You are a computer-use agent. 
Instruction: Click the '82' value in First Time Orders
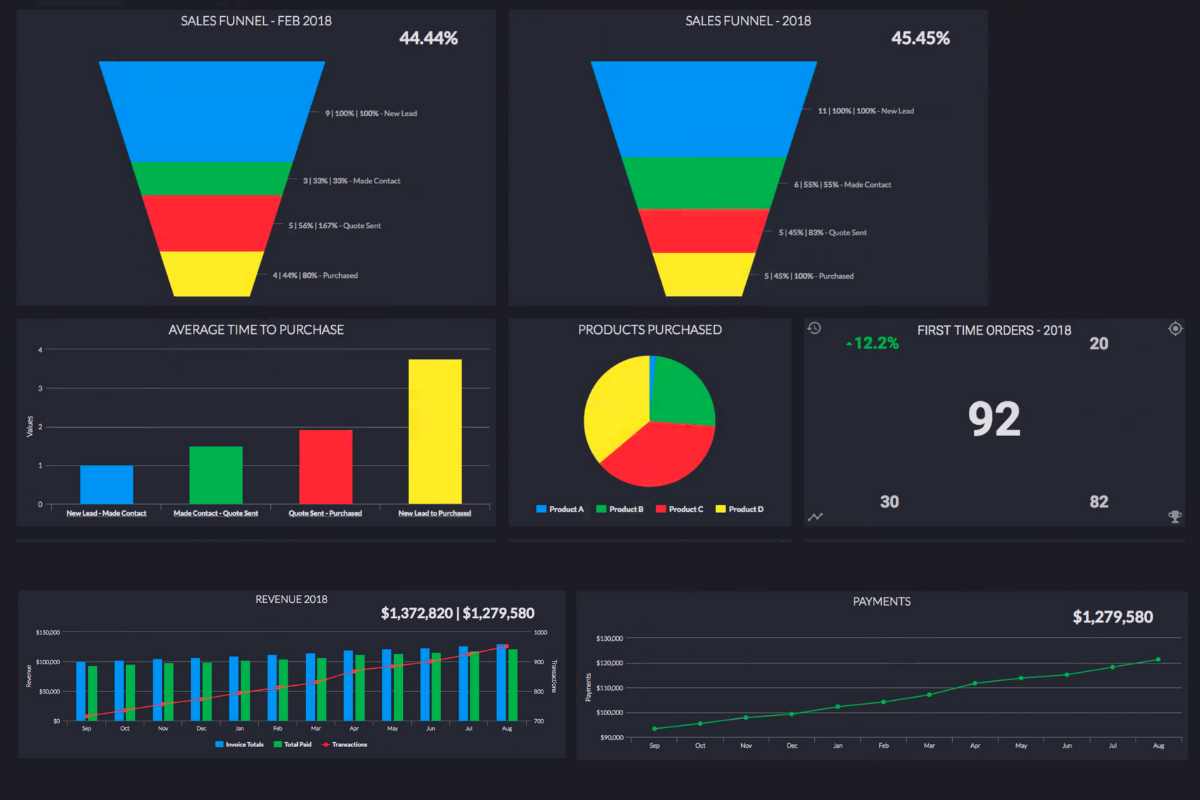pyautogui.click(x=1099, y=502)
